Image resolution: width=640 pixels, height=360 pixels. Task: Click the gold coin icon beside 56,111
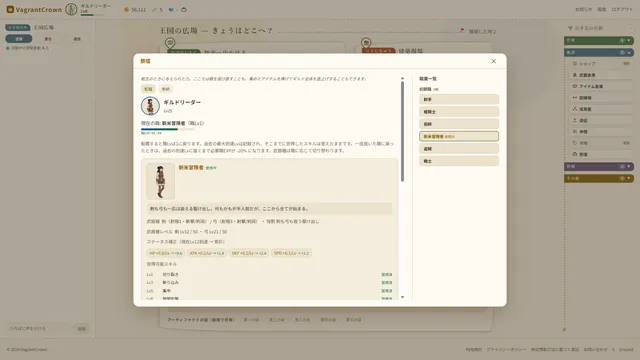(x=127, y=10)
